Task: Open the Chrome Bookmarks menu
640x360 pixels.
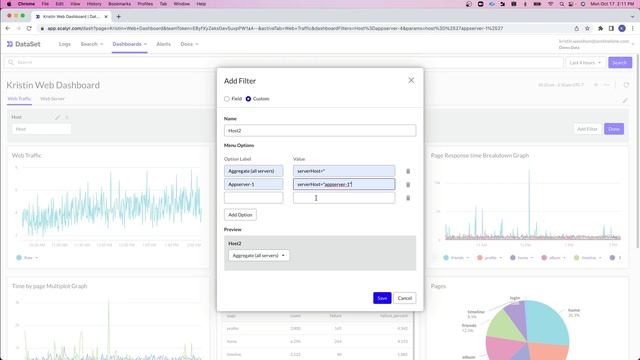Action: click(120, 4)
